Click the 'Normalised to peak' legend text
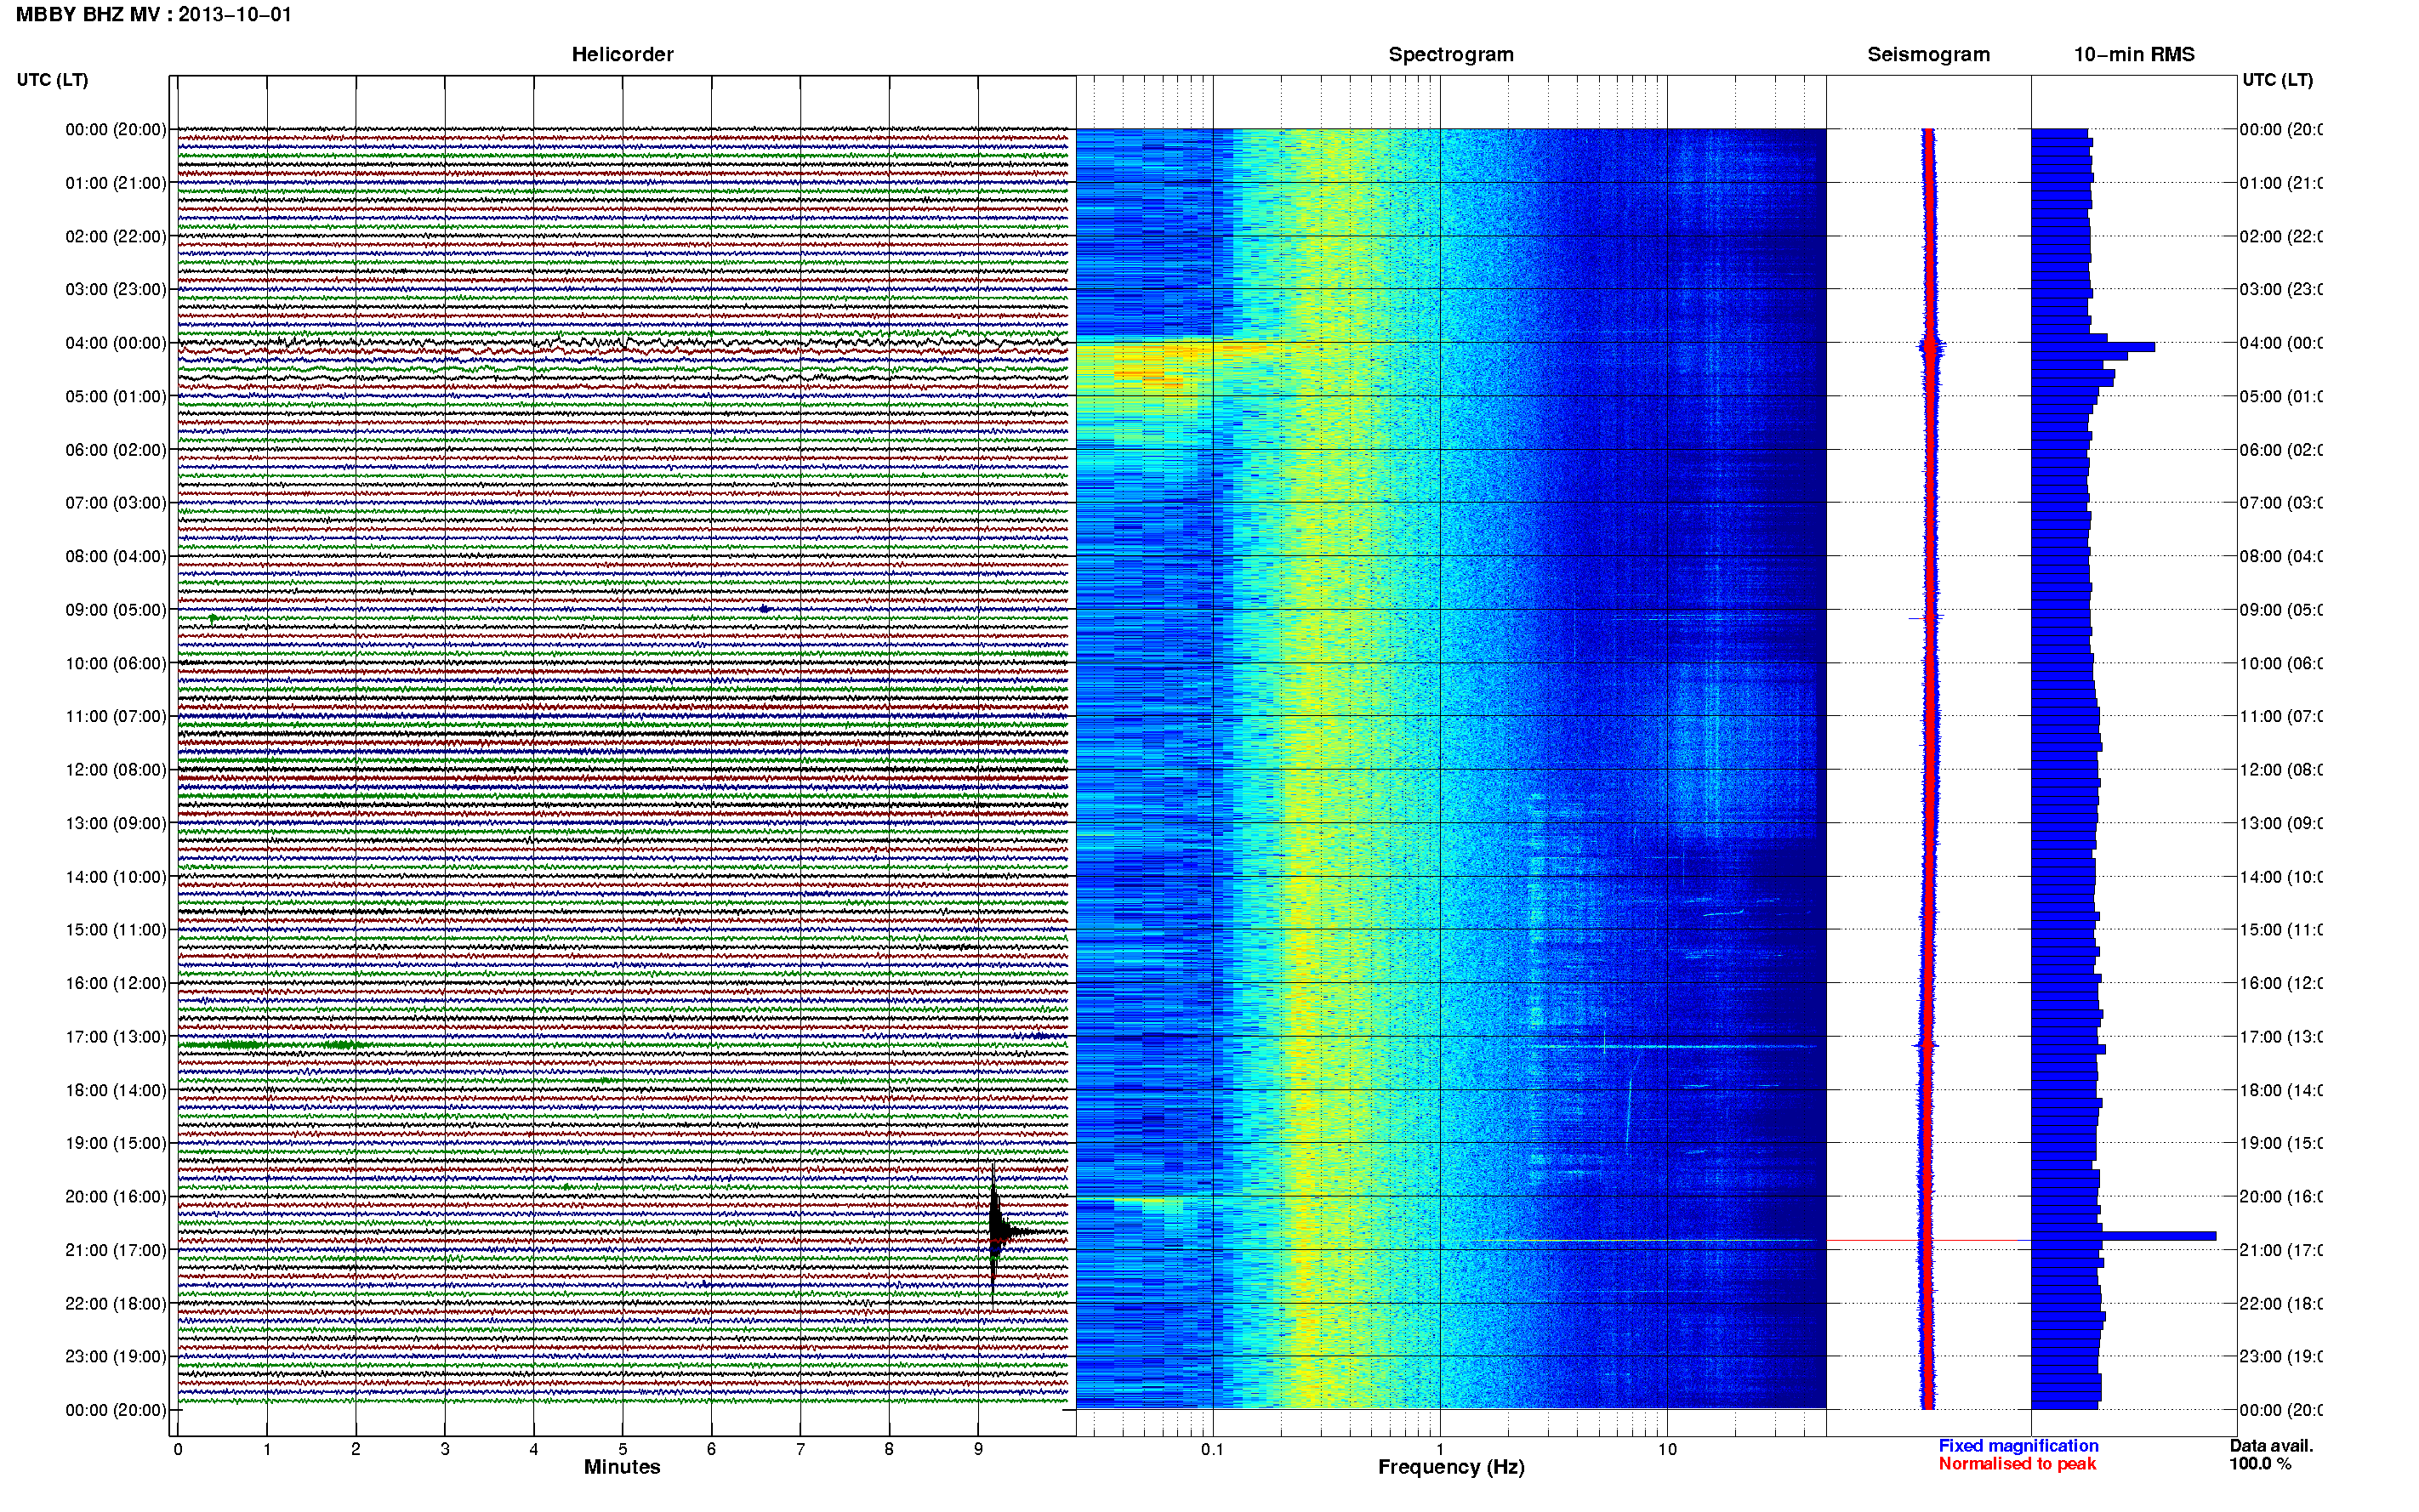 pyautogui.click(x=2017, y=1464)
